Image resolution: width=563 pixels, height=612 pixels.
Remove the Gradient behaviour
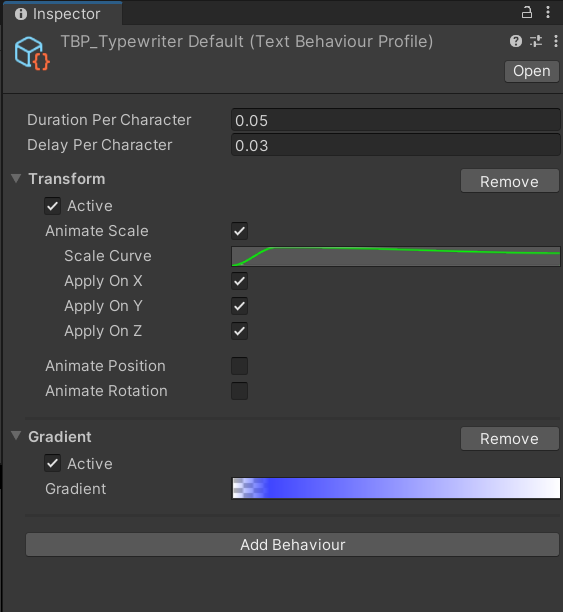pyautogui.click(x=510, y=438)
